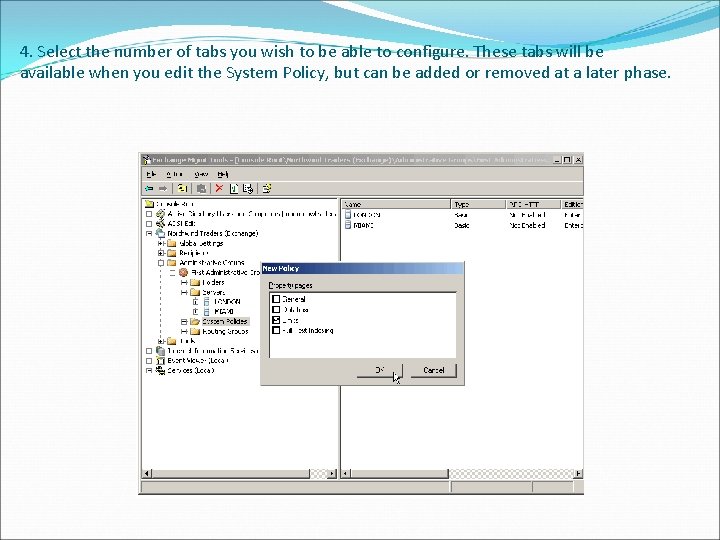Maximize the Exchange management console window
The image size is (720, 540).
tap(567, 160)
